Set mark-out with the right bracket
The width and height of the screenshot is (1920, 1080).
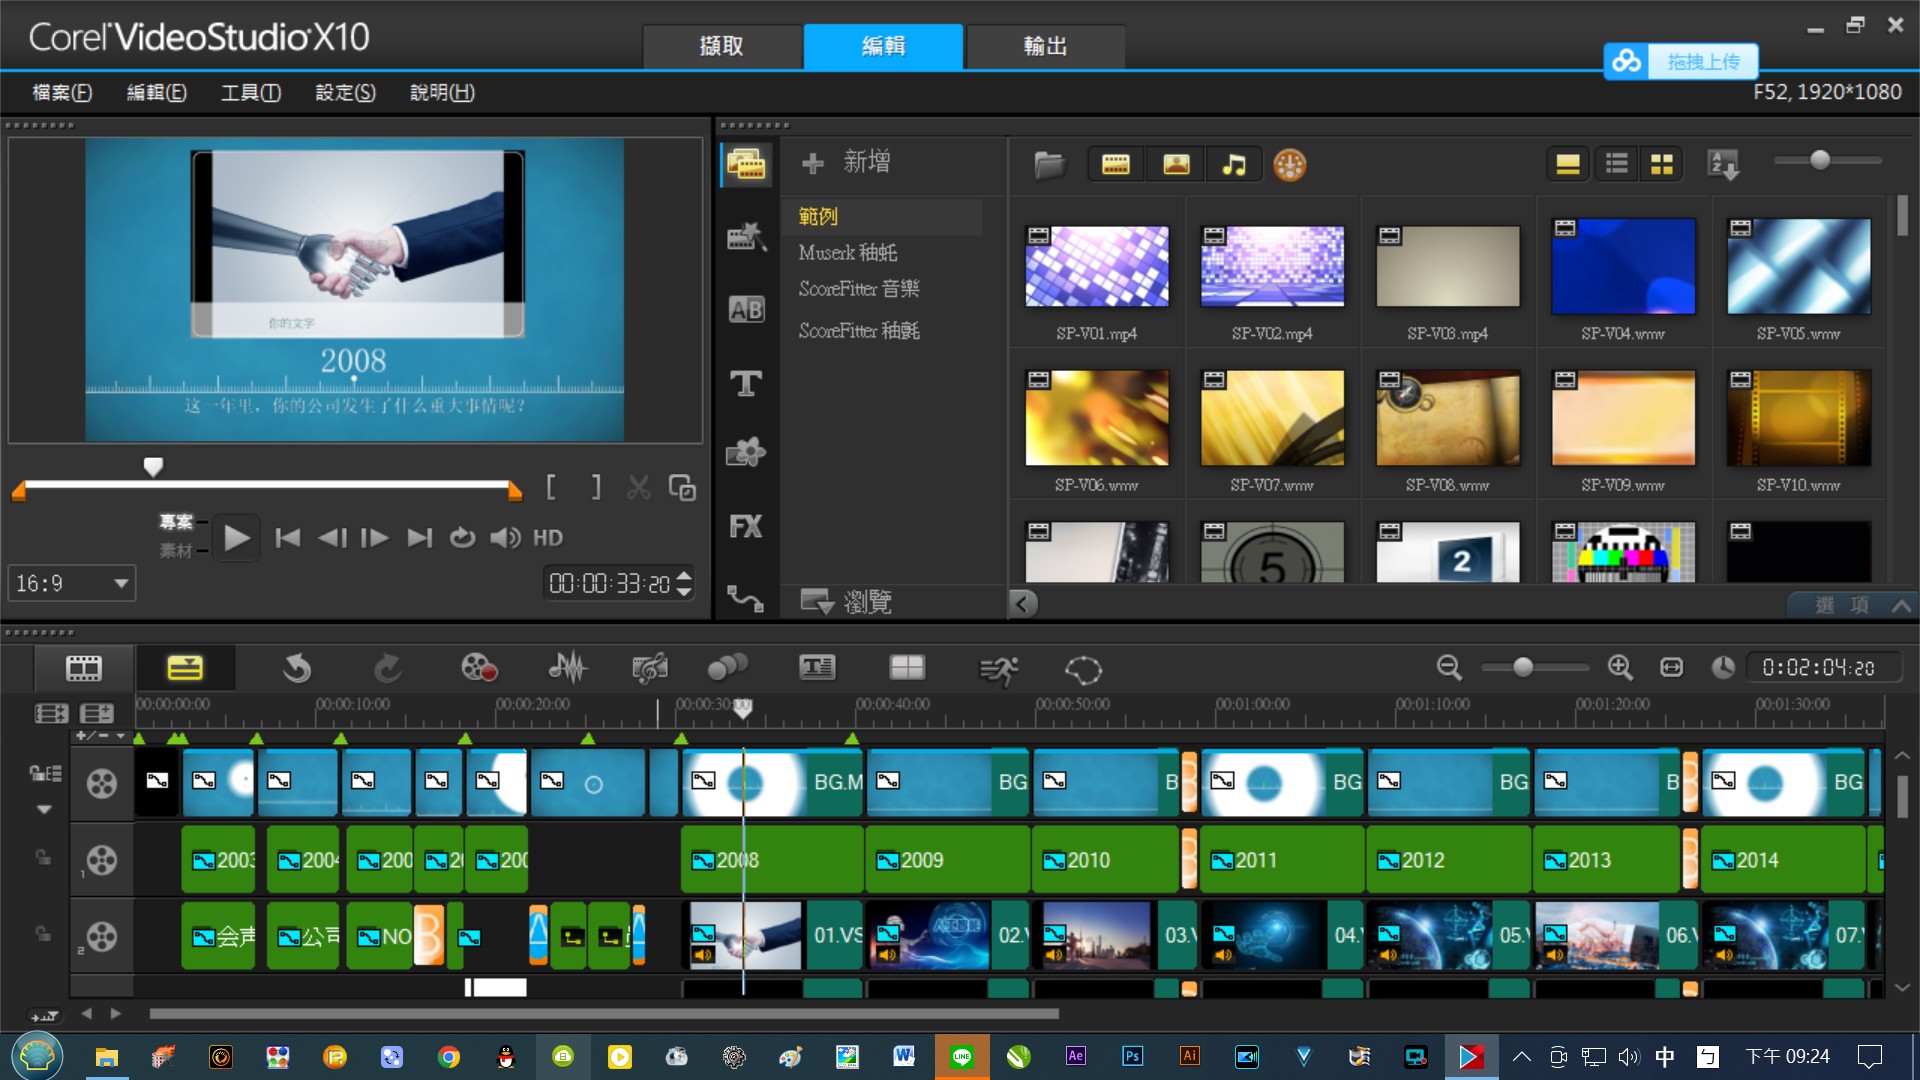click(x=597, y=487)
